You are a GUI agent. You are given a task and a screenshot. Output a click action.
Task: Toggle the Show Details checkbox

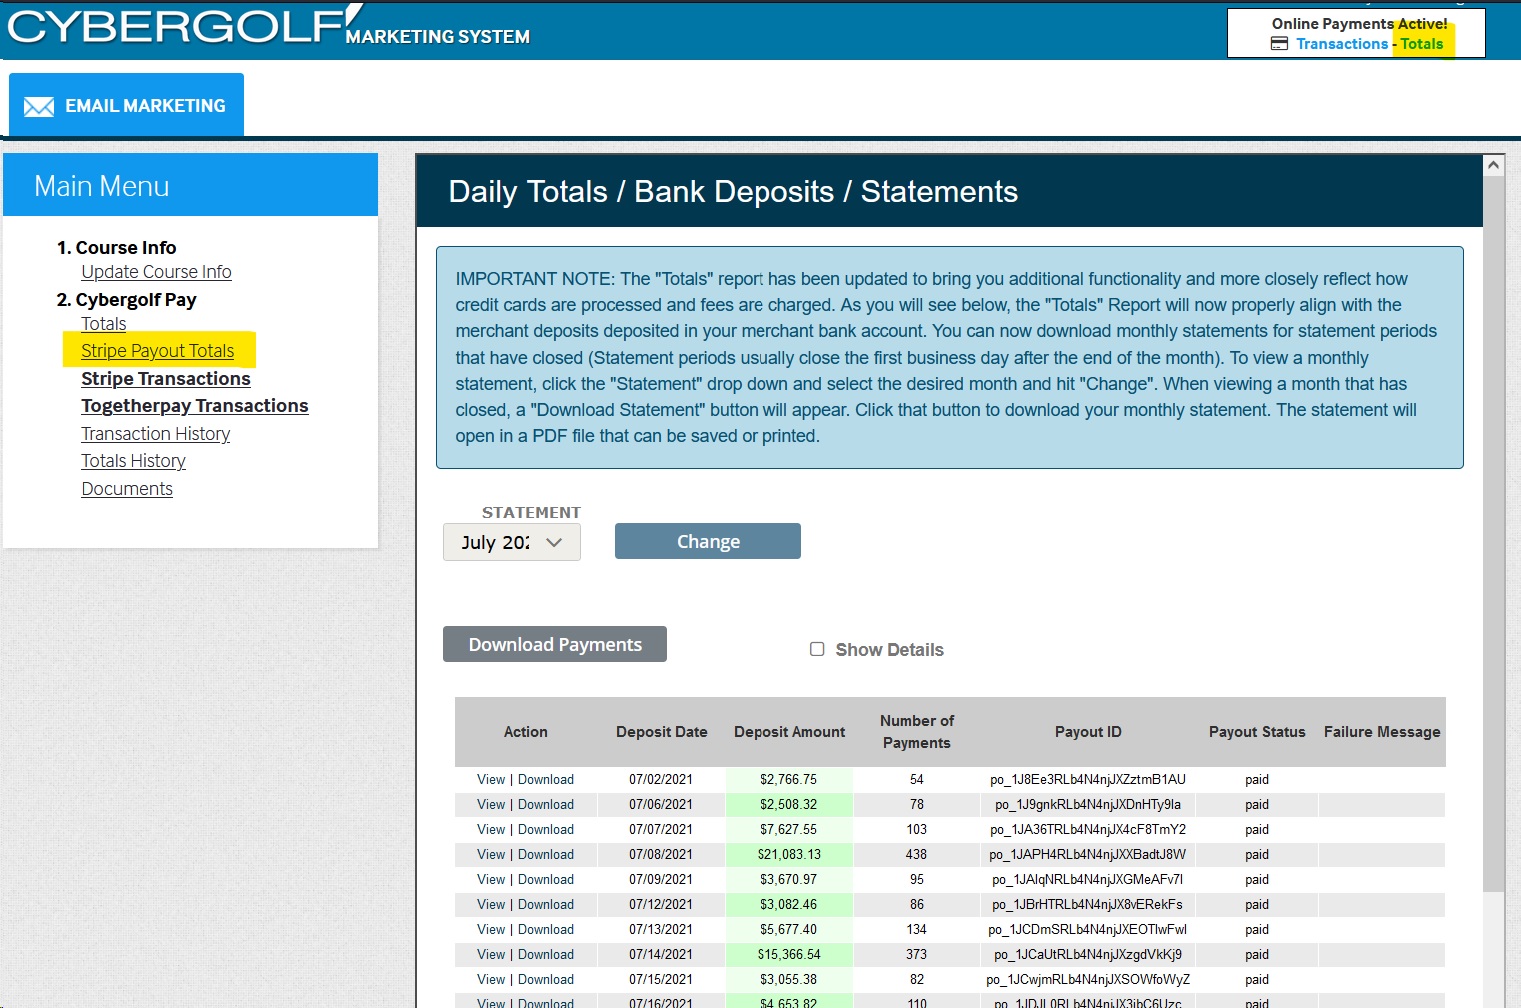pyautogui.click(x=817, y=649)
